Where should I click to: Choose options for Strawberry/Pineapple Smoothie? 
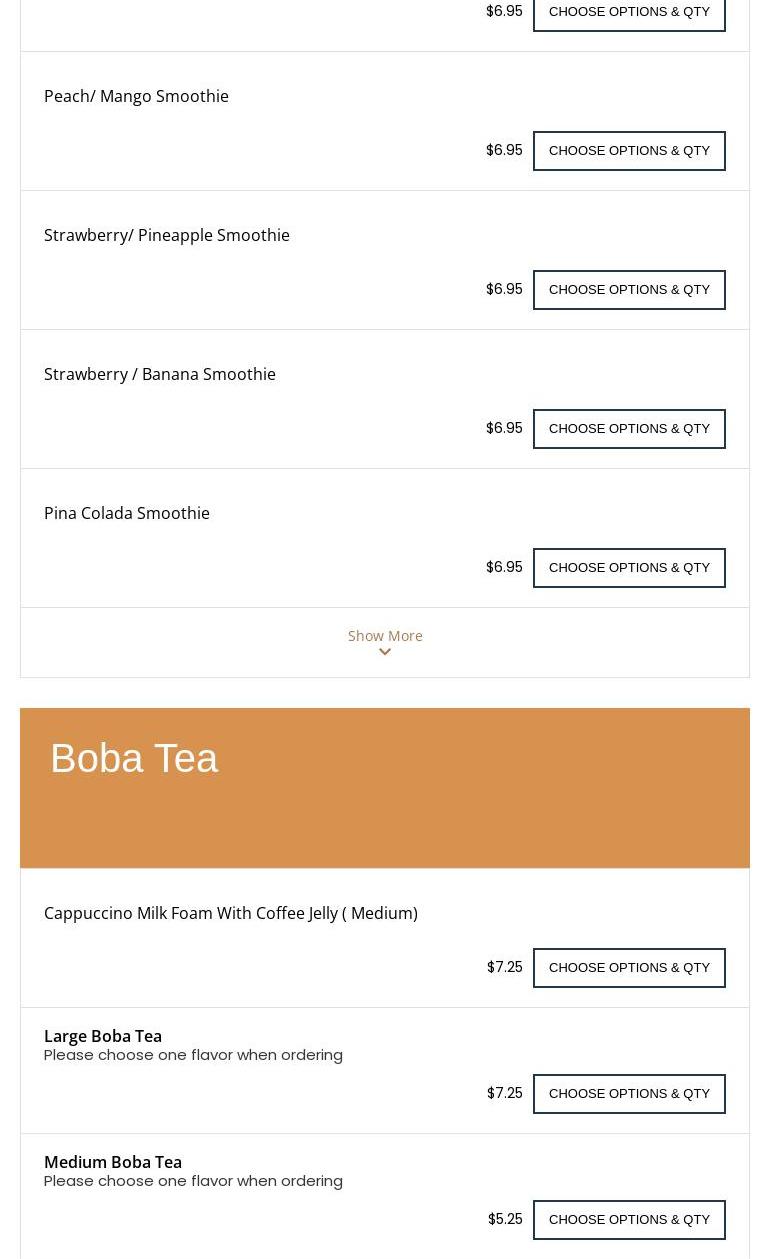[629, 290]
